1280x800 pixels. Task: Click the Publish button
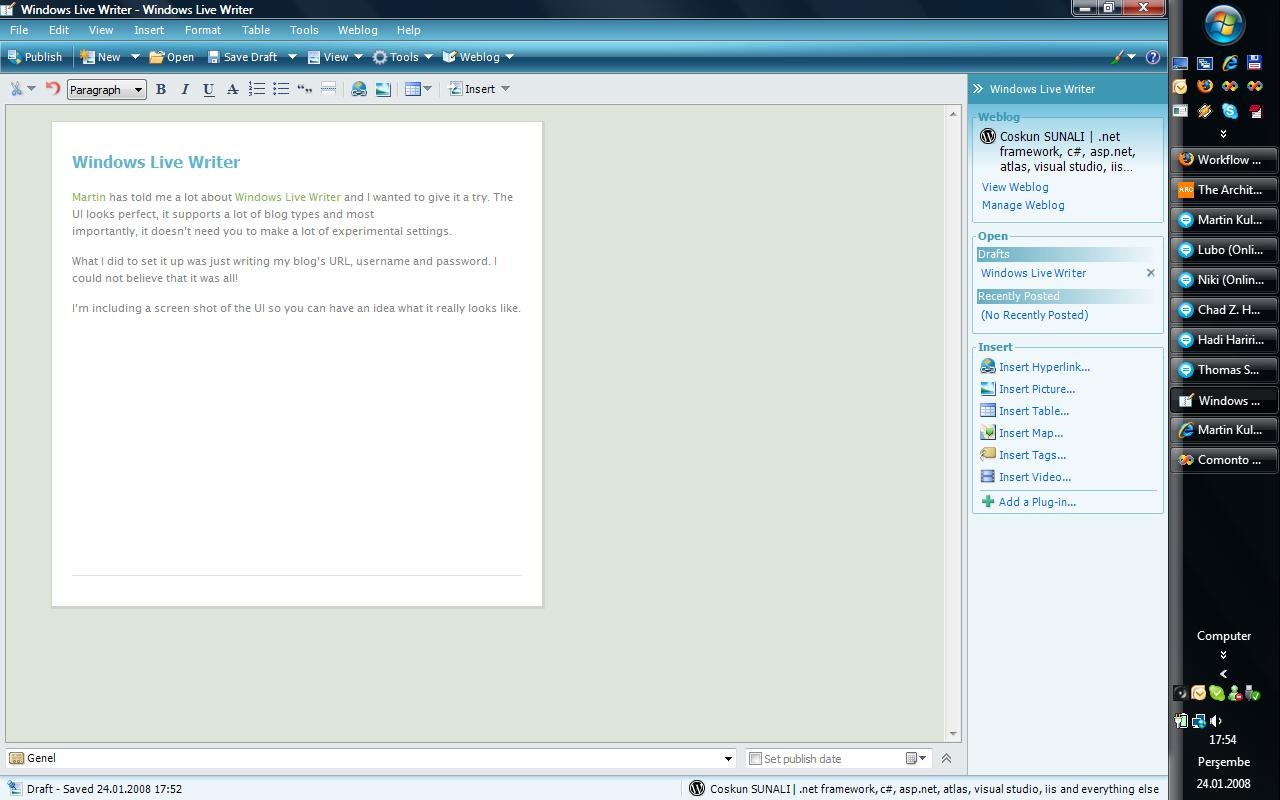pos(35,57)
